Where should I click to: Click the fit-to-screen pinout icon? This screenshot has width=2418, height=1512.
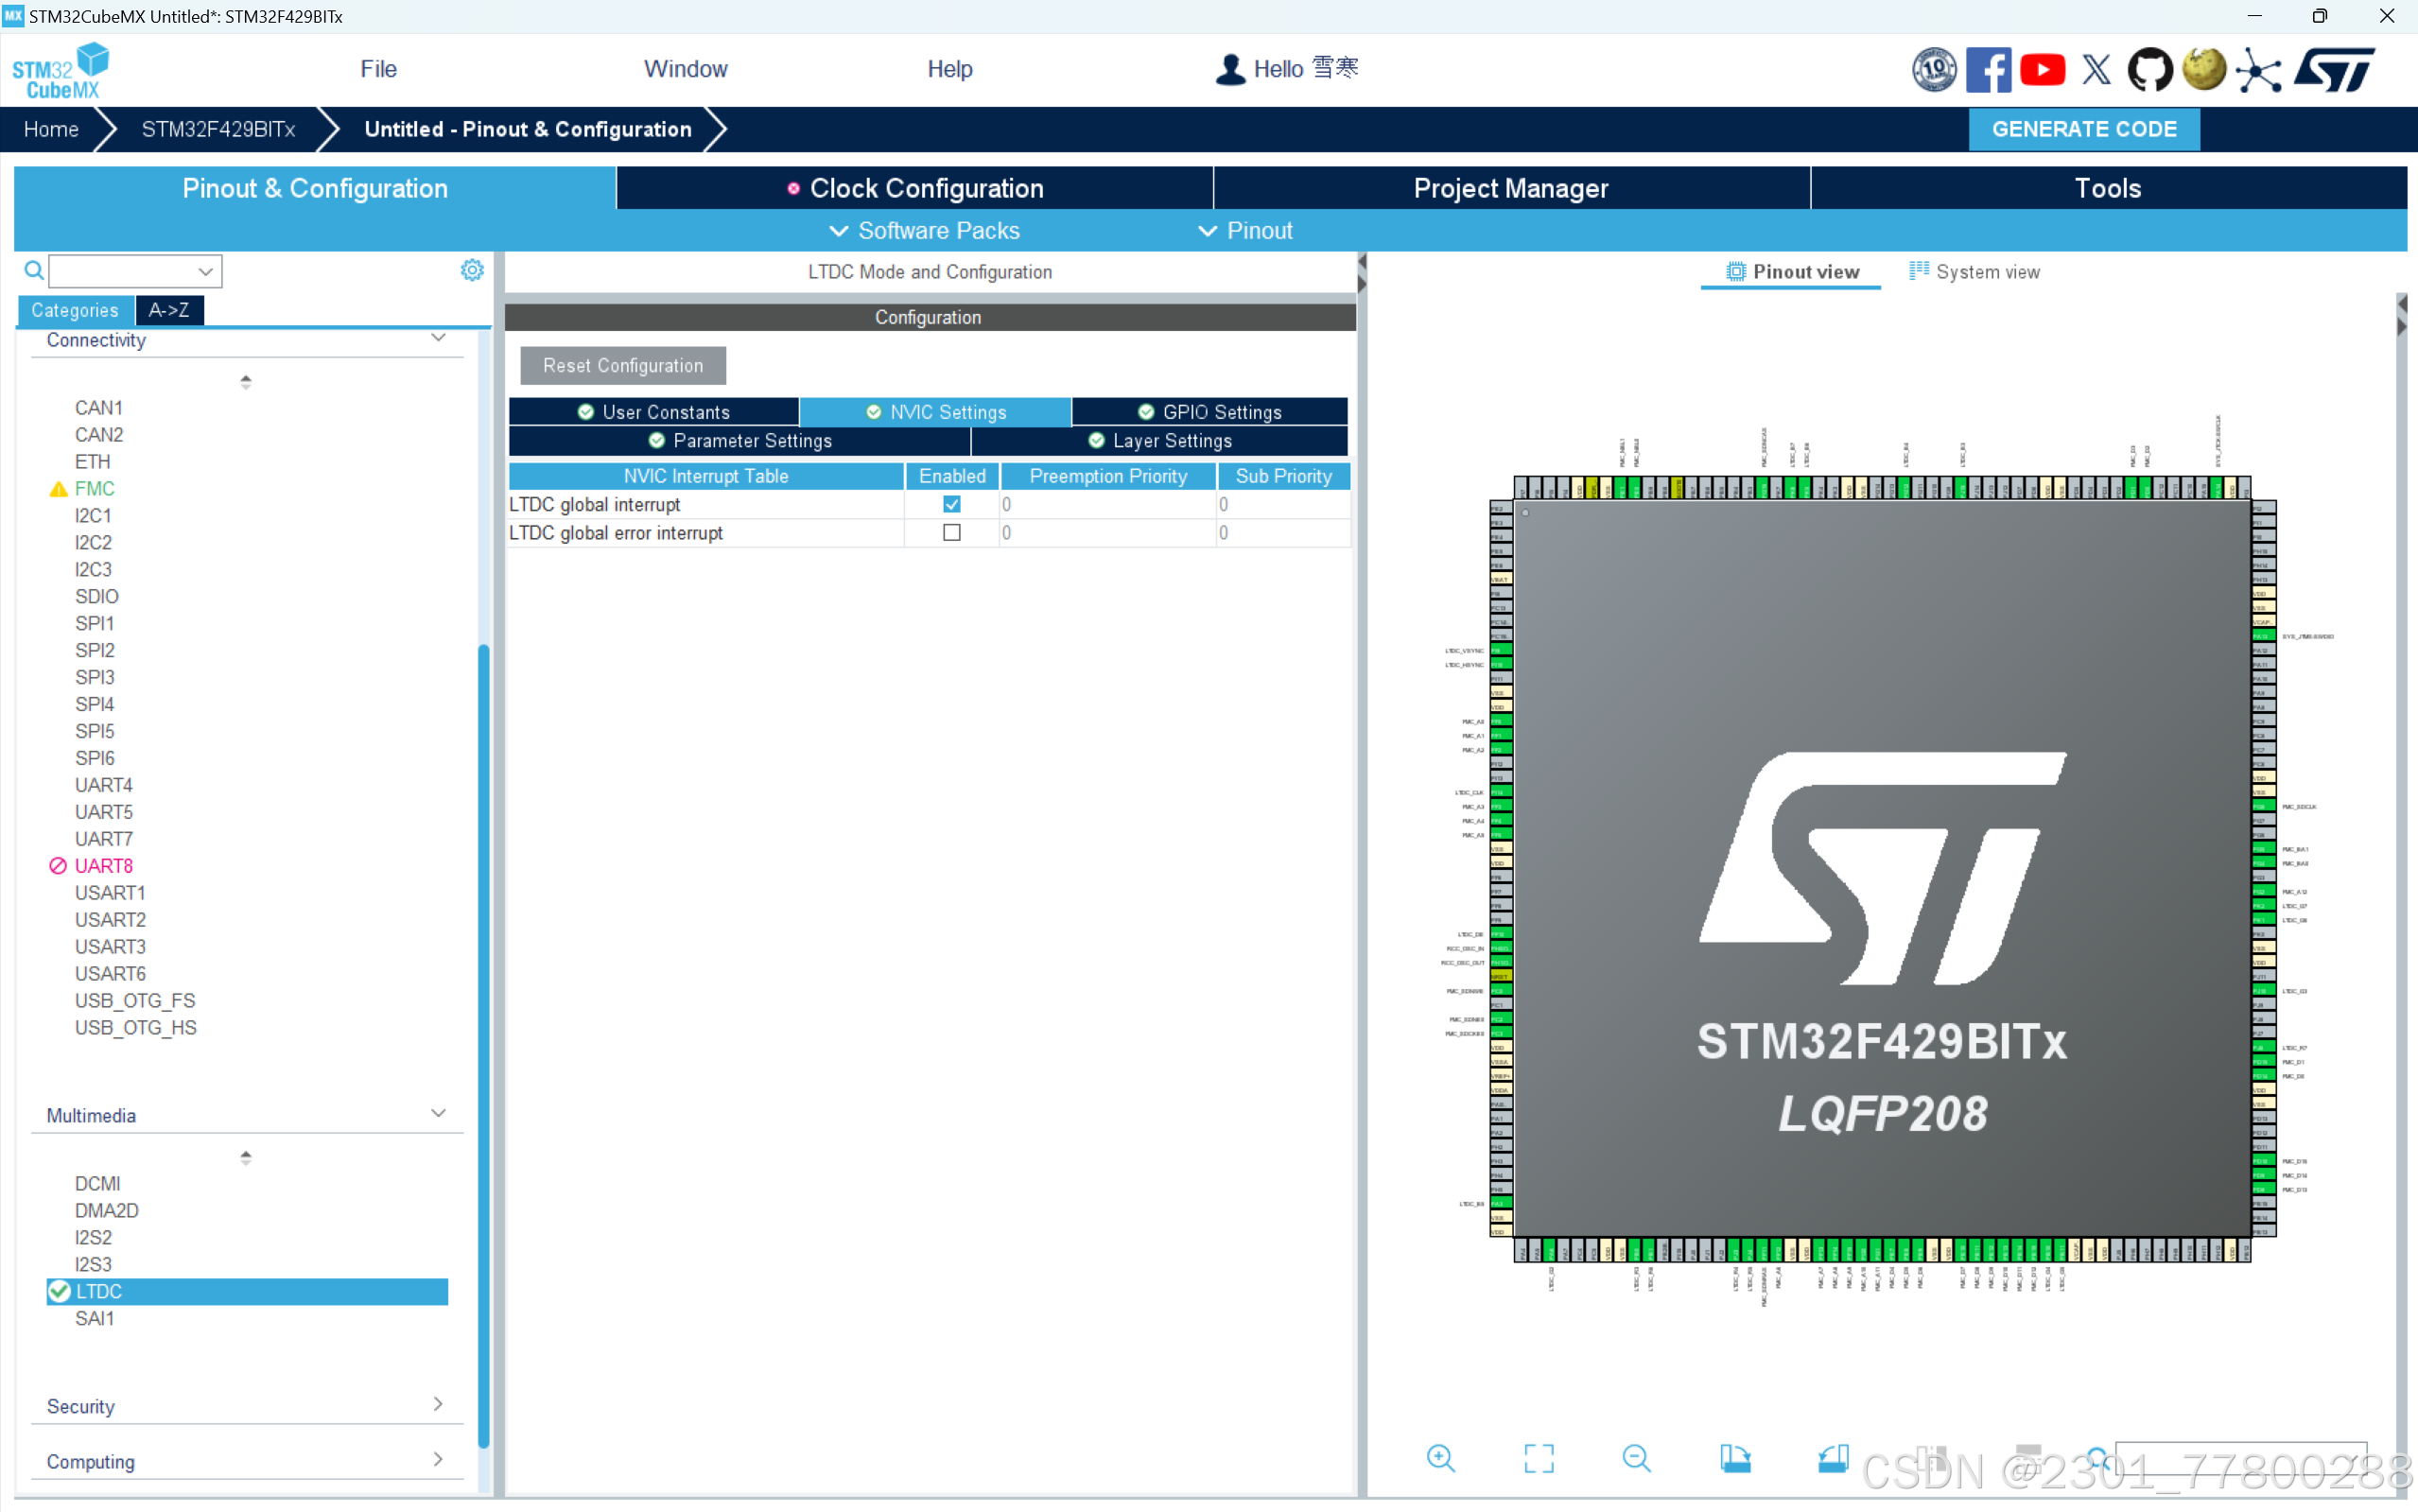tap(1538, 1458)
